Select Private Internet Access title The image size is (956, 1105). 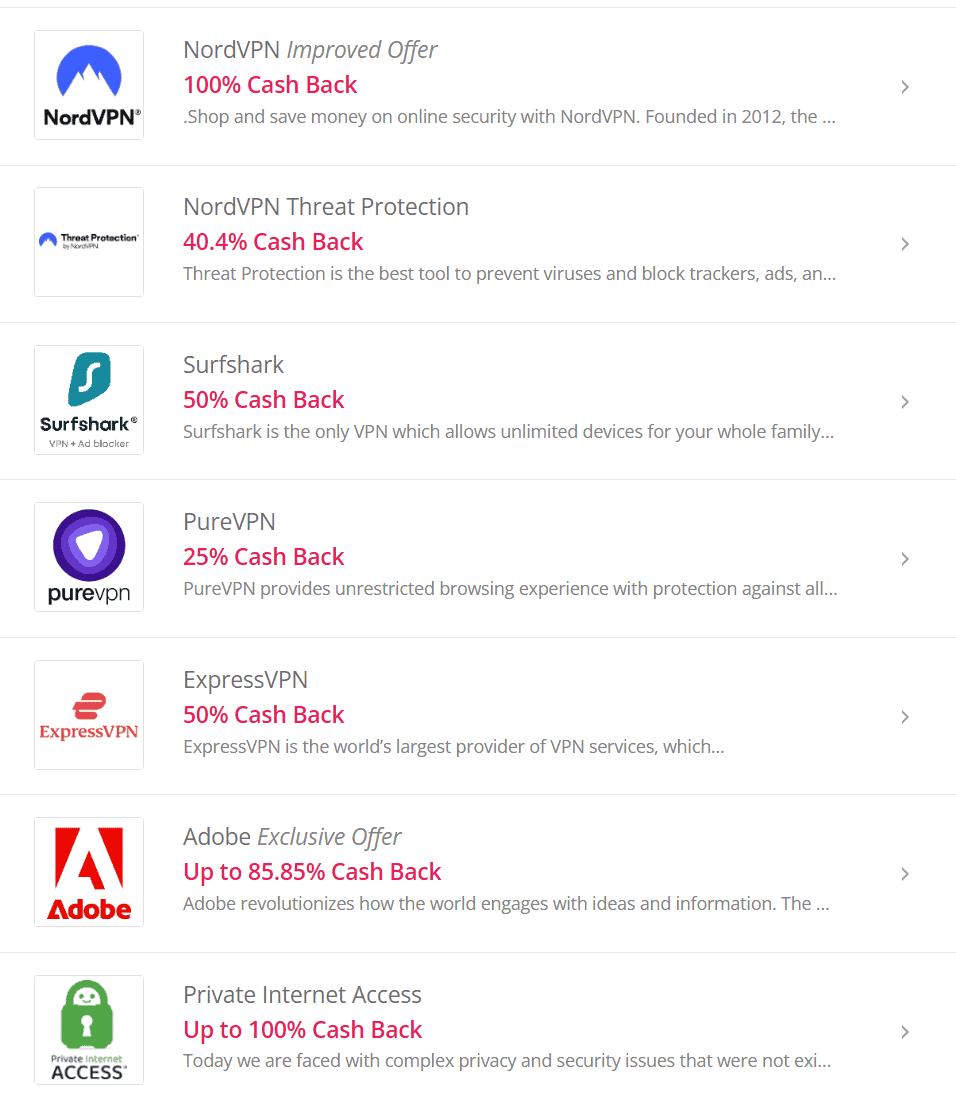(x=302, y=995)
